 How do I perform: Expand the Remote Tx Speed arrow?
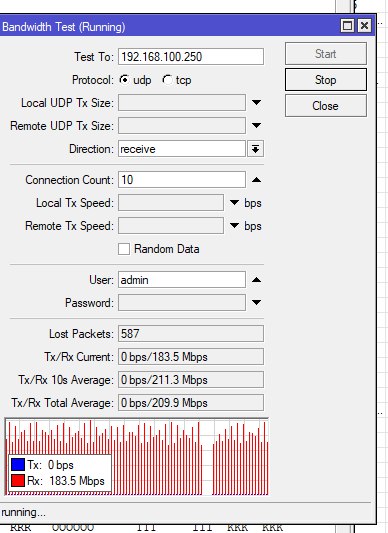click(234, 225)
